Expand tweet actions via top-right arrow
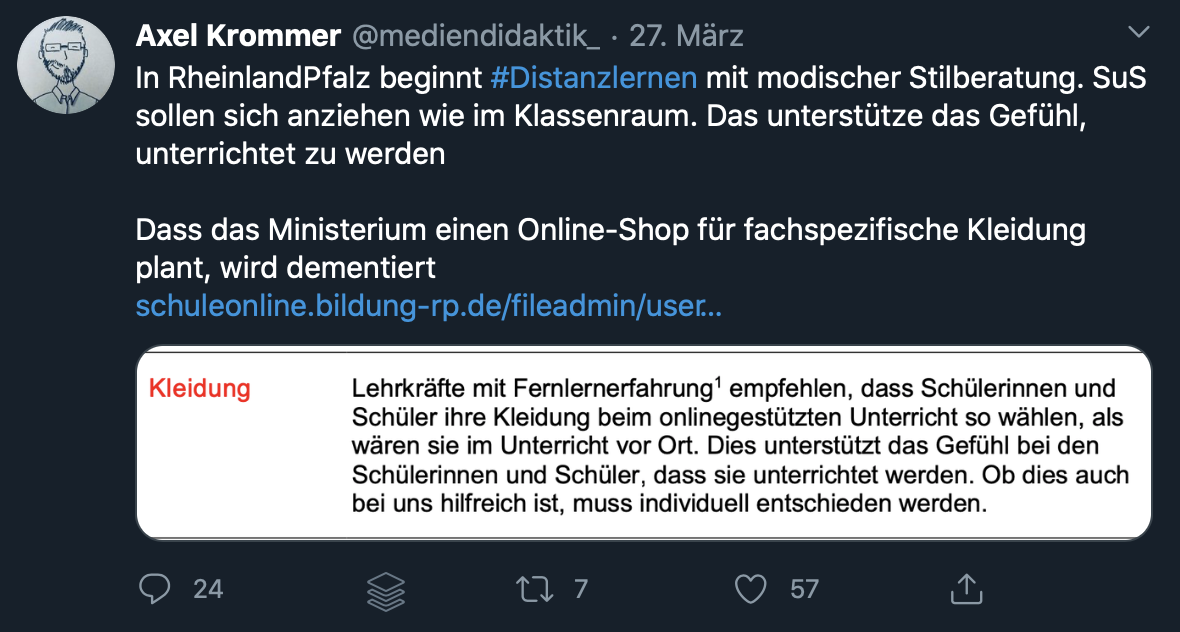This screenshot has width=1180, height=632. (x=1138, y=31)
